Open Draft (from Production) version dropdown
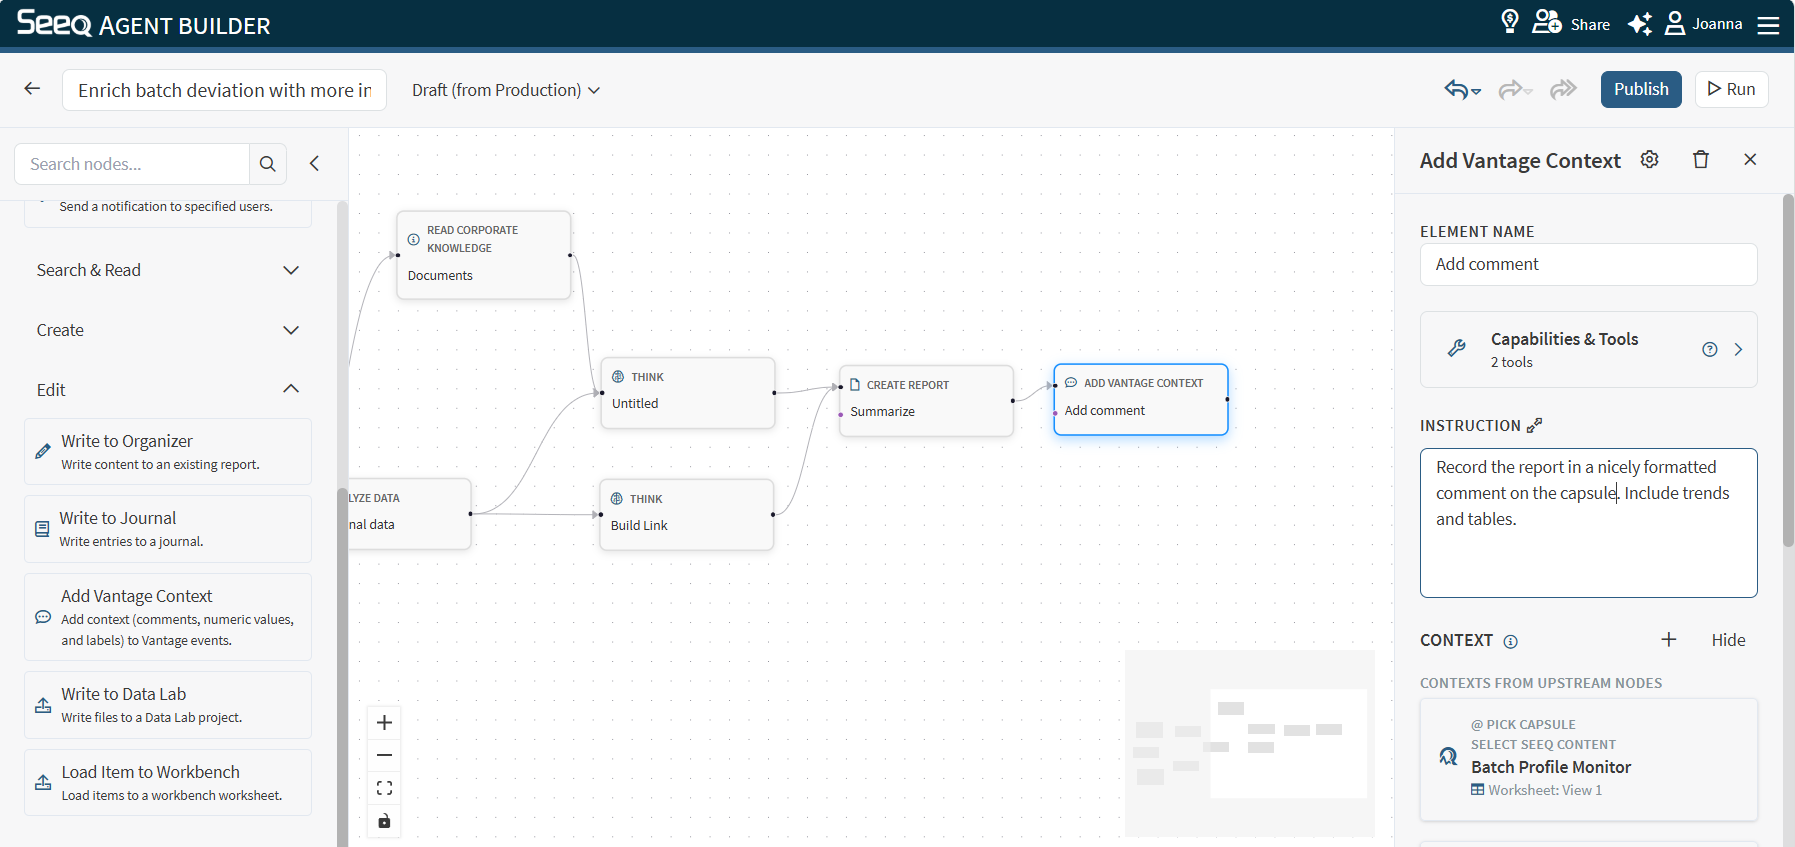This screenshot has height=847, width=1795. 506,90
